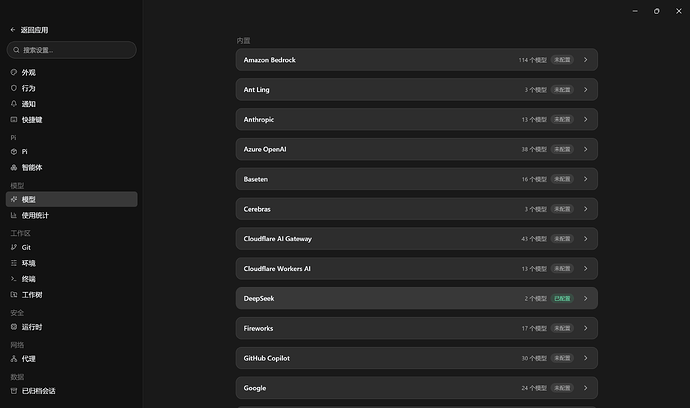This screenshot has width=690, height=408.
Task: Open the 终端 terminal icon
Action: [x=14, y=279]
